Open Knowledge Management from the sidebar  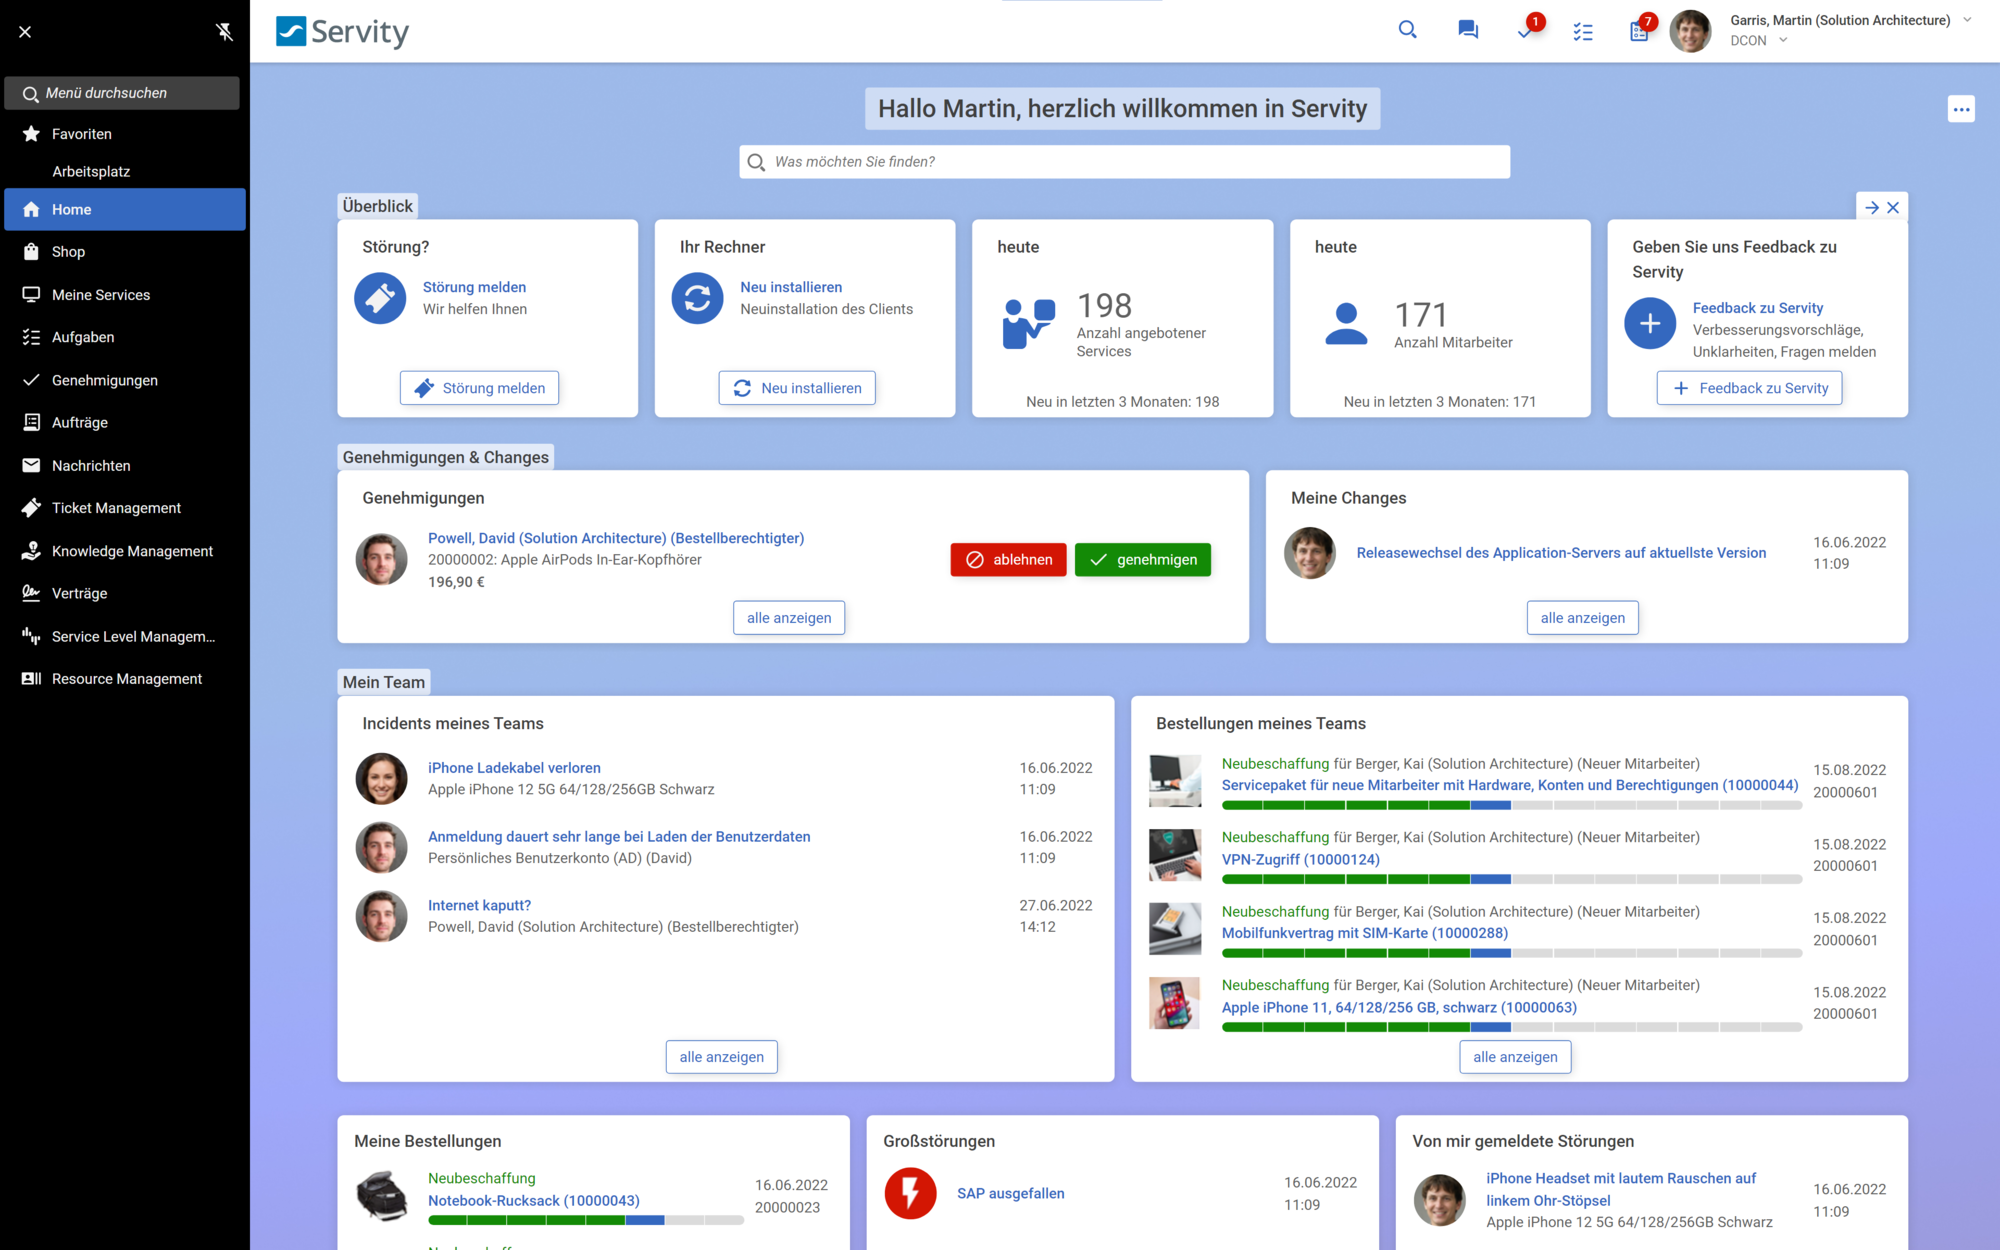[132, 550]
